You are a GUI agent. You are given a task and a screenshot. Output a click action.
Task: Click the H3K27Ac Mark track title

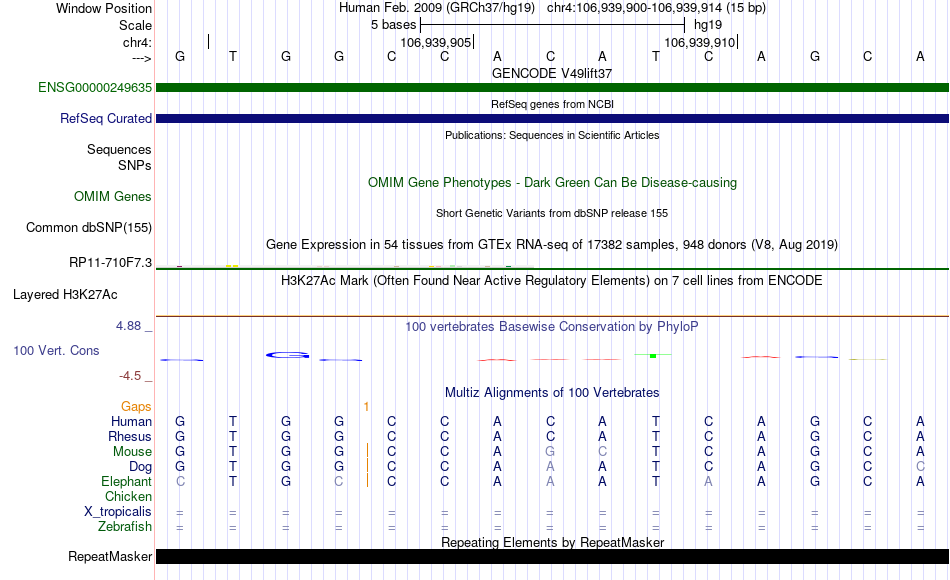click(552, 281)
